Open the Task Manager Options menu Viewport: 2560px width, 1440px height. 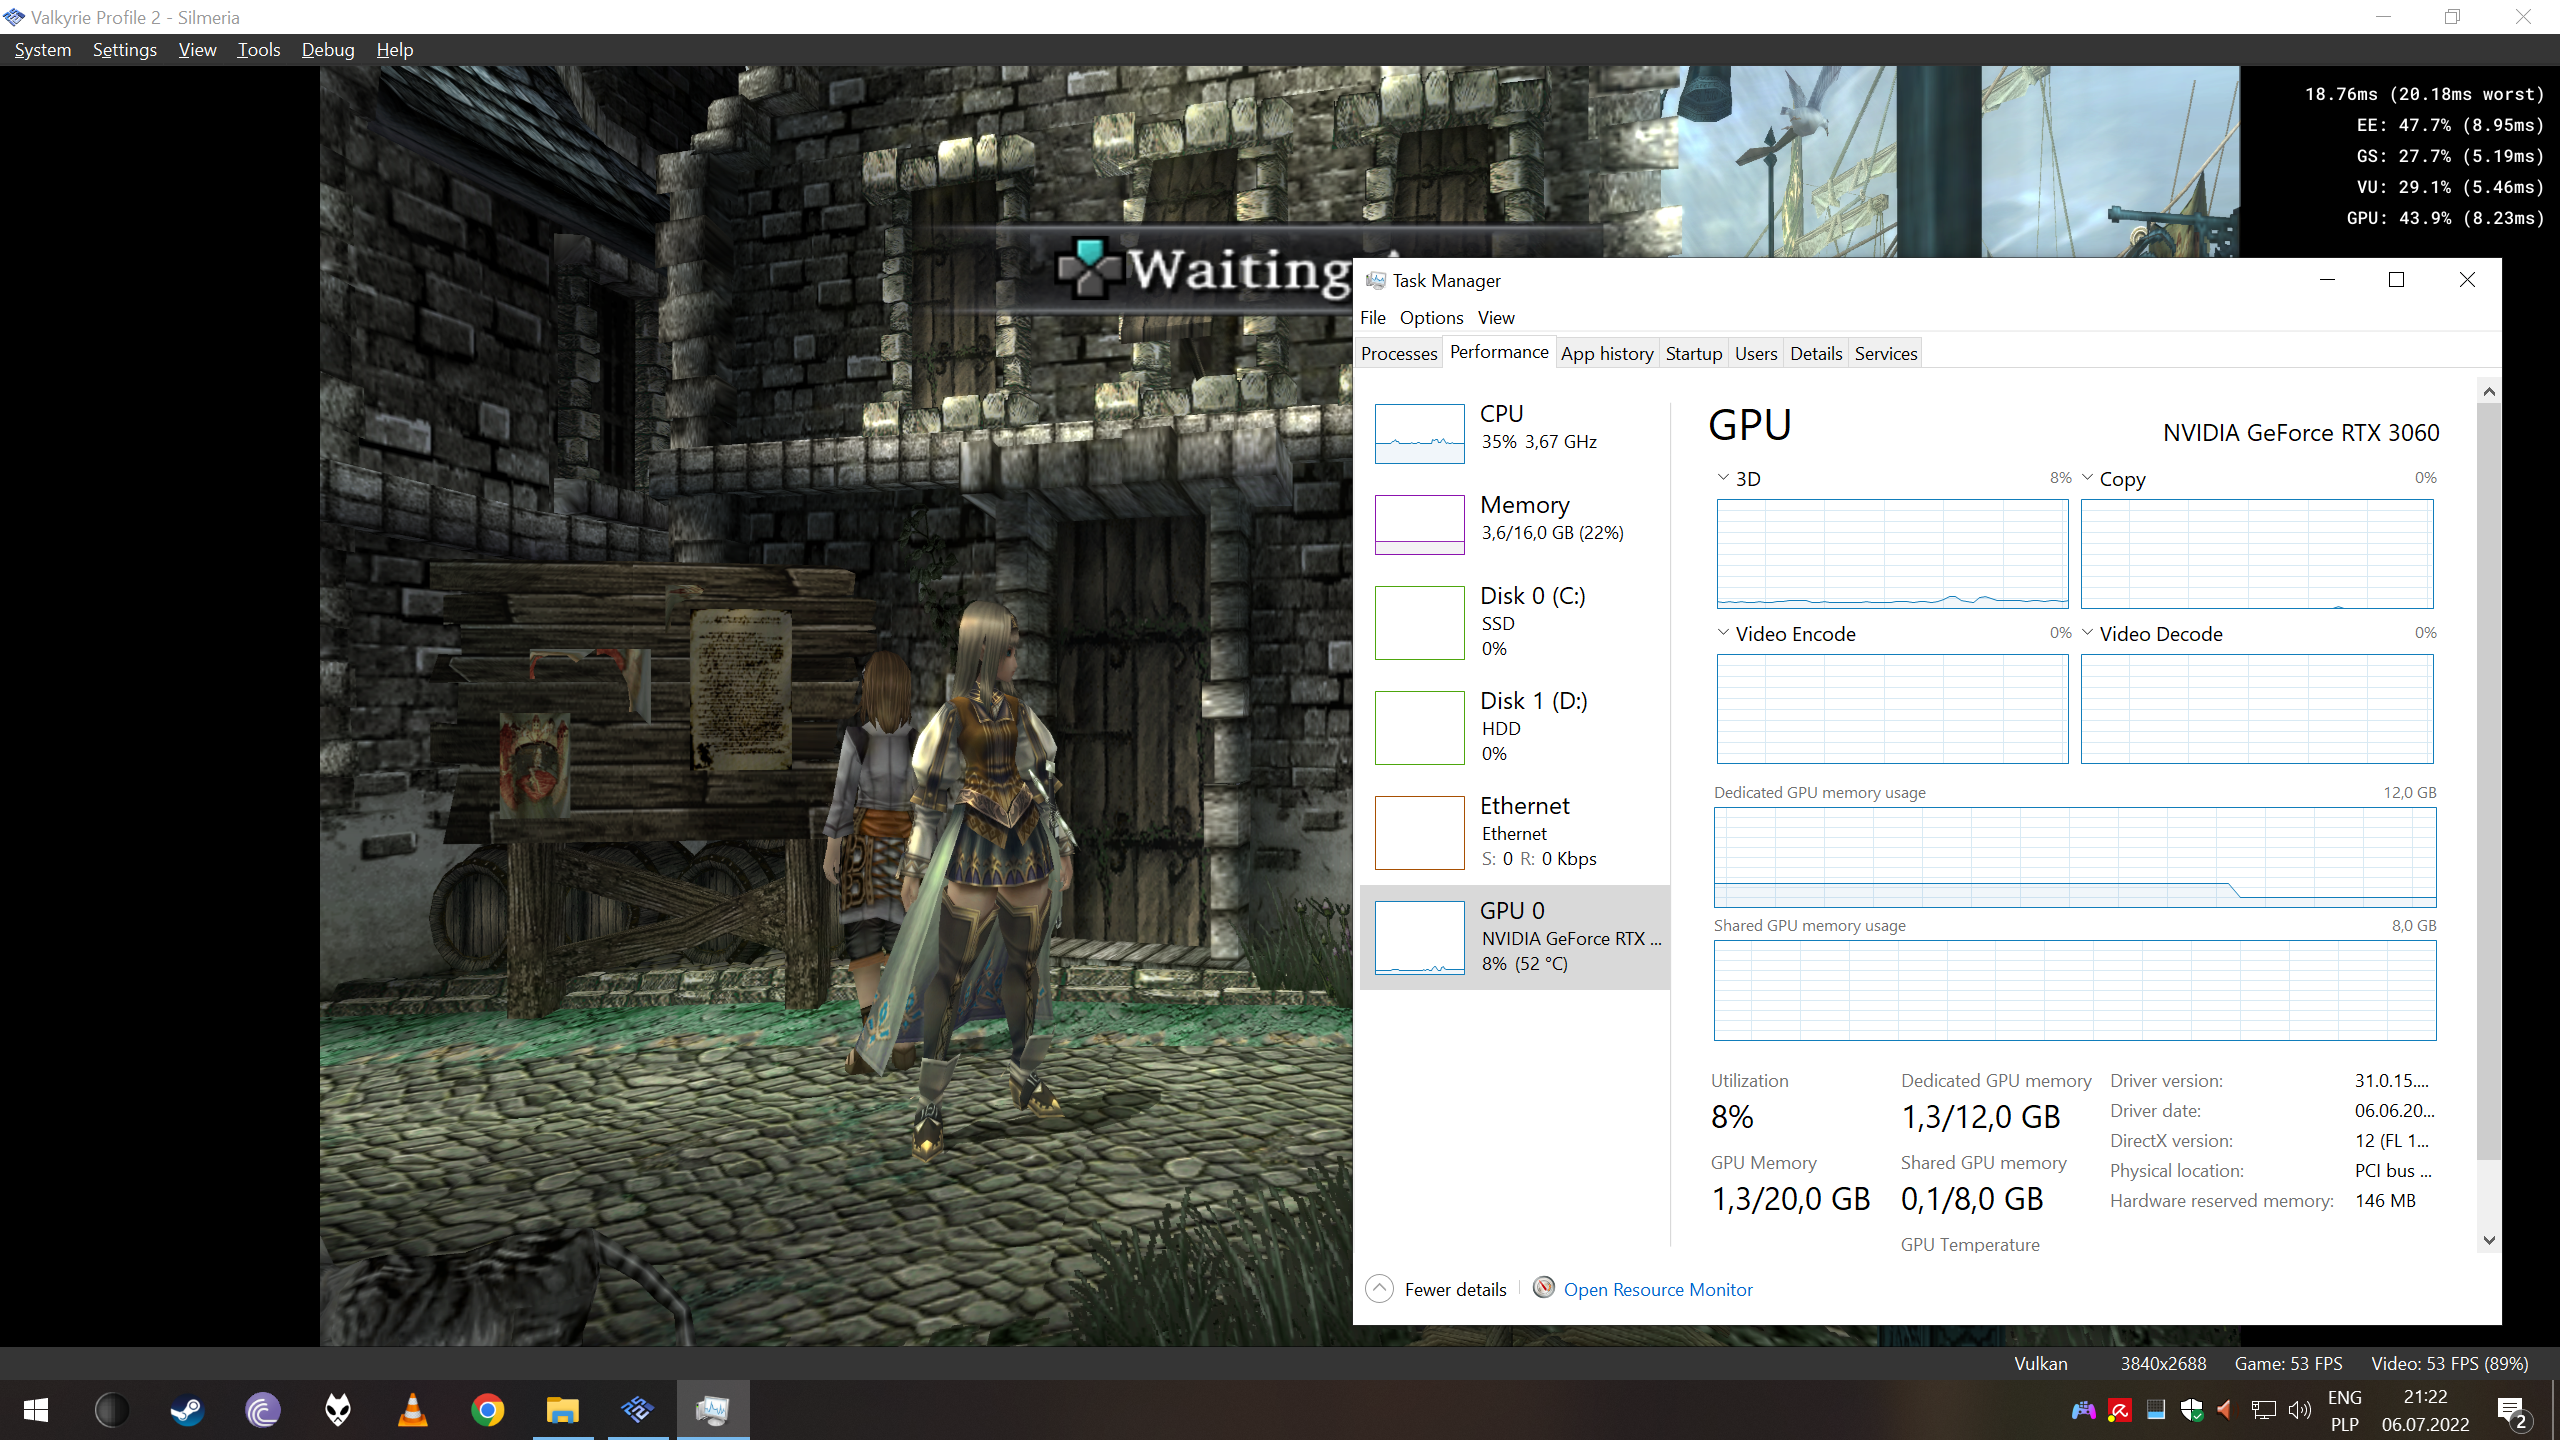1431,318
